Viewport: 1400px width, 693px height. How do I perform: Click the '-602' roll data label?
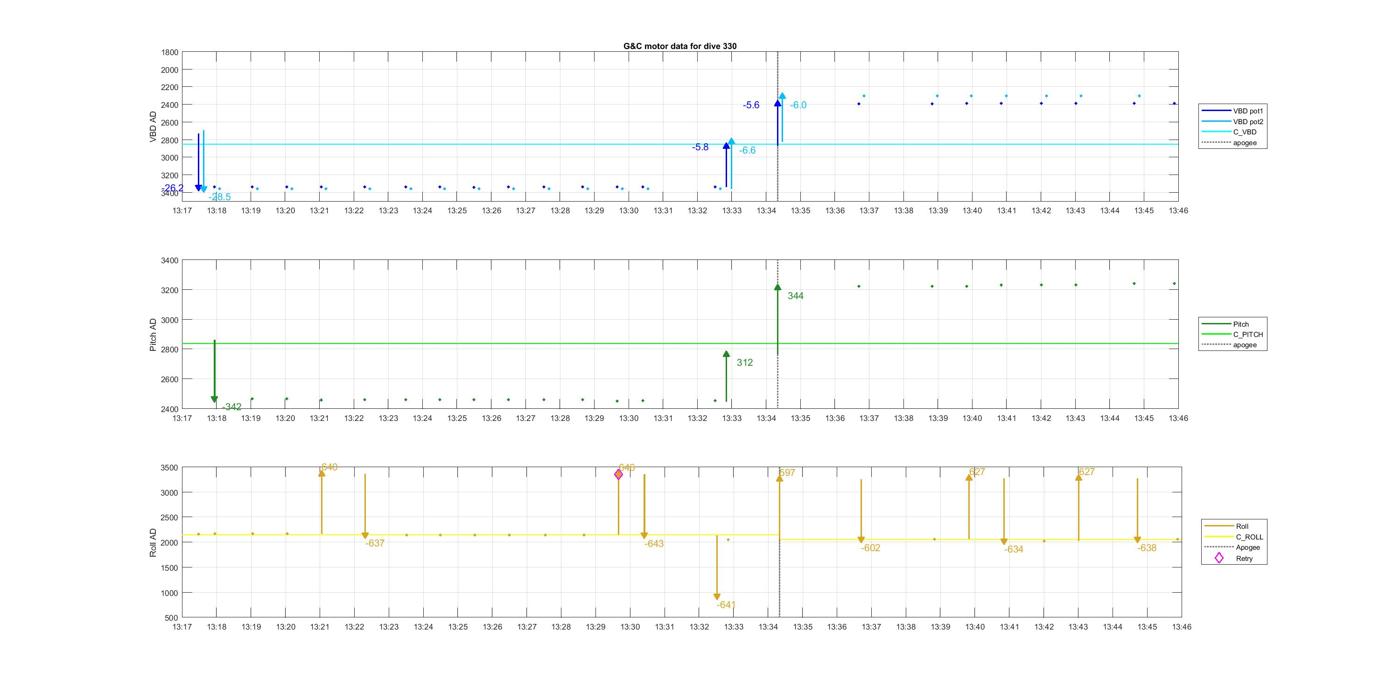pyautogui.click(x=871, y=548)
